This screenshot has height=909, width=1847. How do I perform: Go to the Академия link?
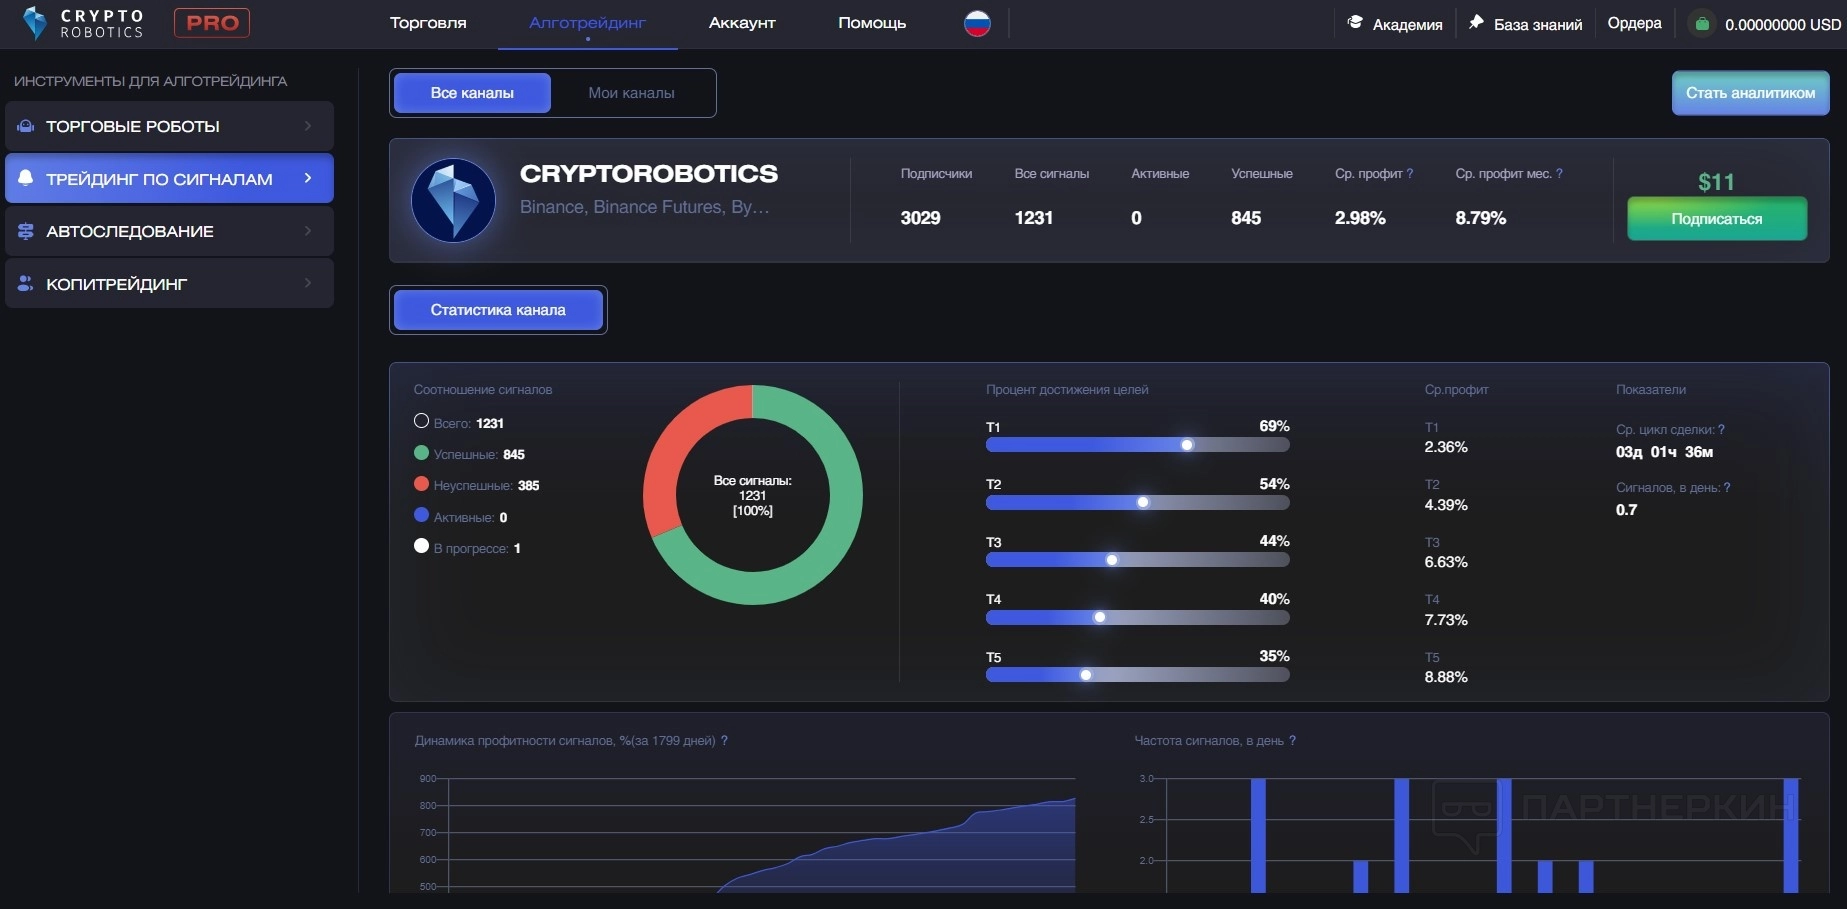coord(1407,25)
